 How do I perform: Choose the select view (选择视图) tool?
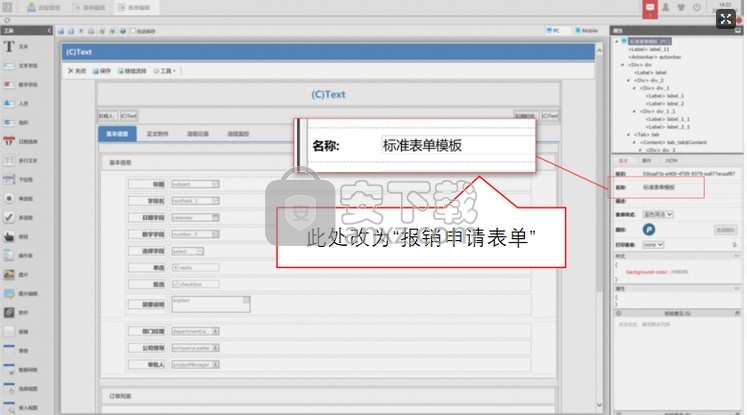pyautogui.click(x=9, y=389)
